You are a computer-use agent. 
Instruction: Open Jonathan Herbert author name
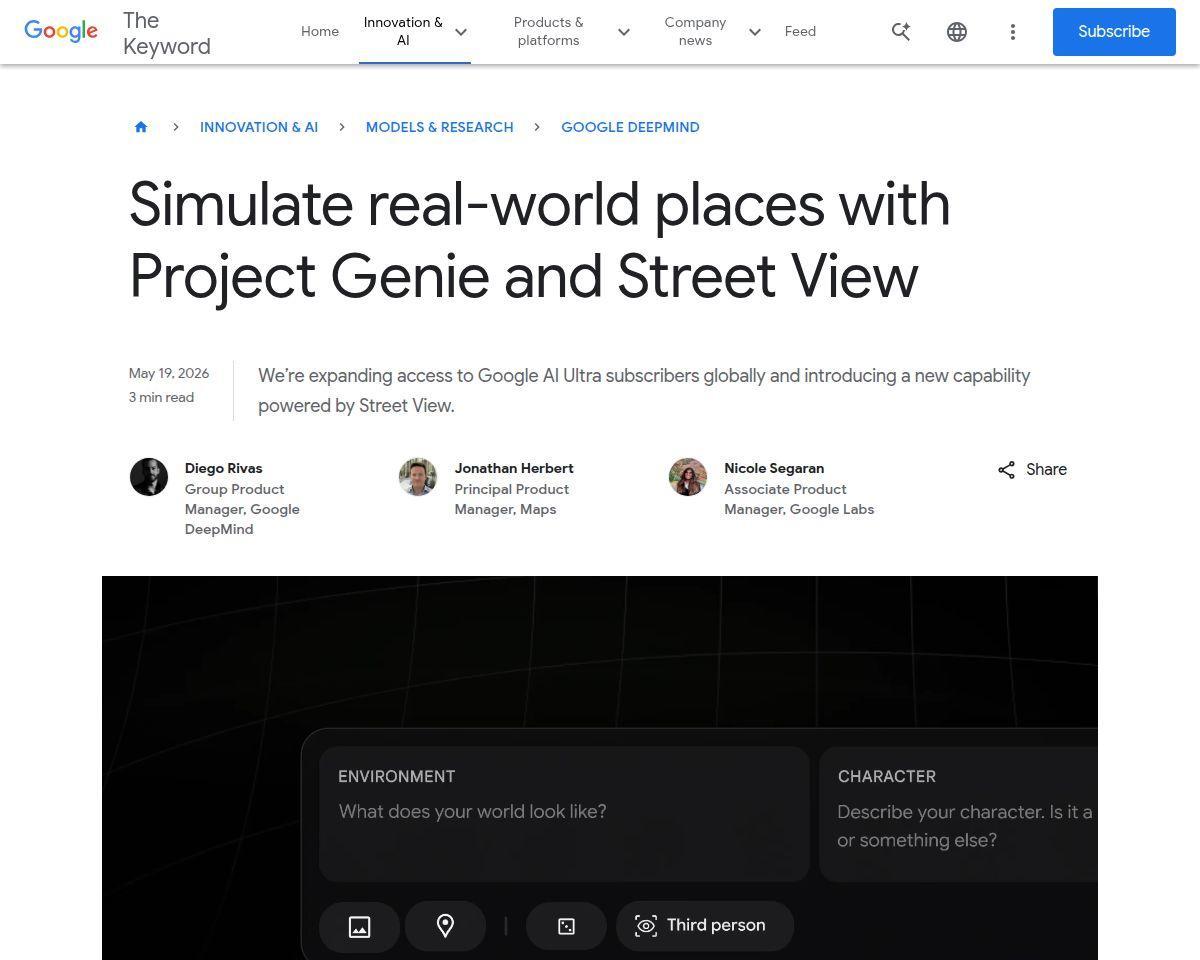(x=514, y=468)
